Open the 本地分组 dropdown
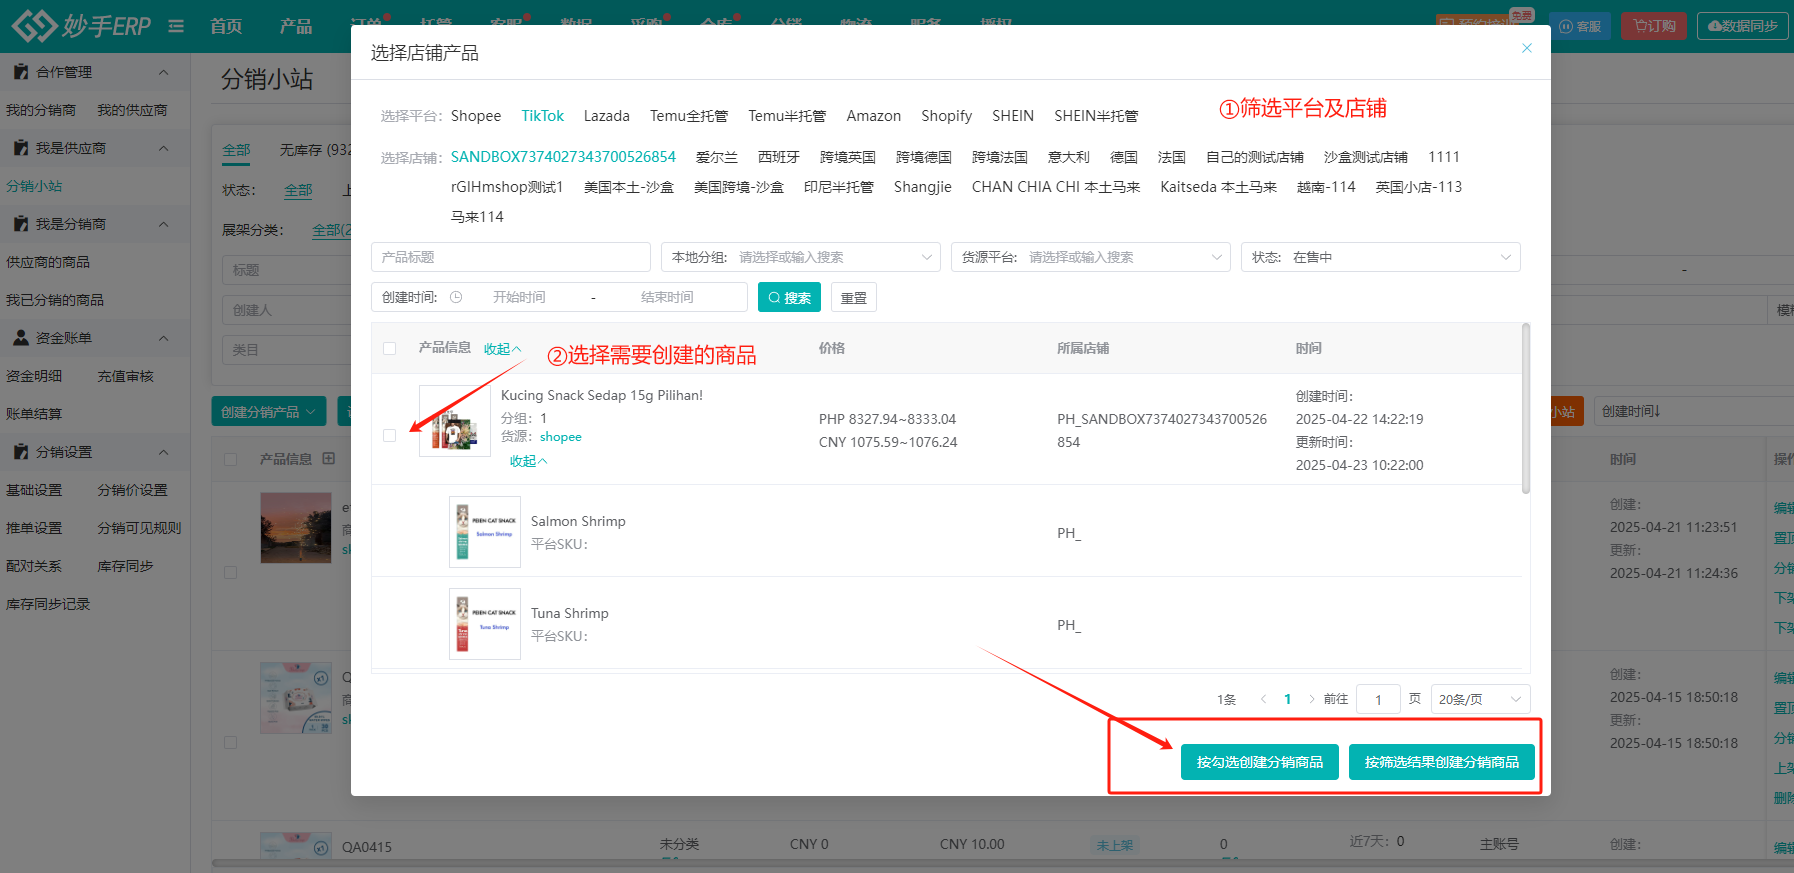The width and height of the screenshot is (1794, 873). [801, 257]
